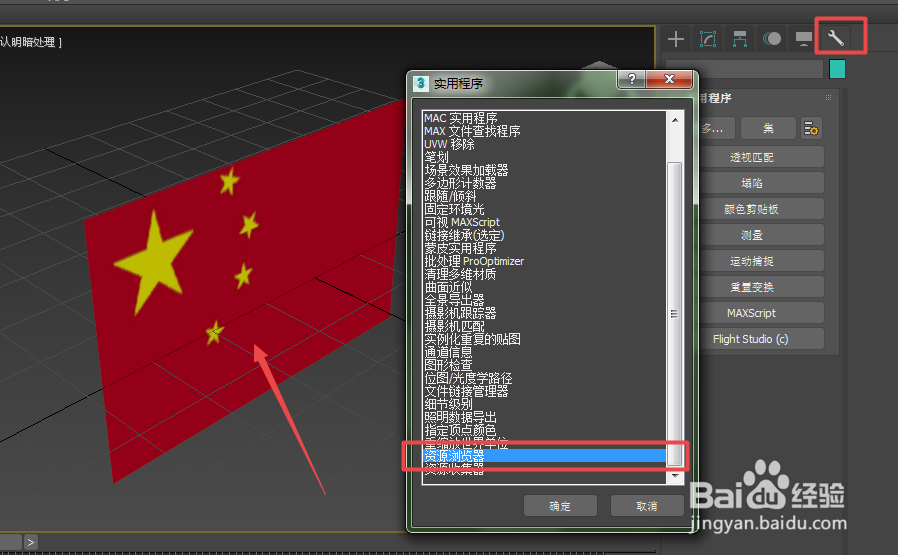Click the partially visible 多... more button

tap(716, 128)
